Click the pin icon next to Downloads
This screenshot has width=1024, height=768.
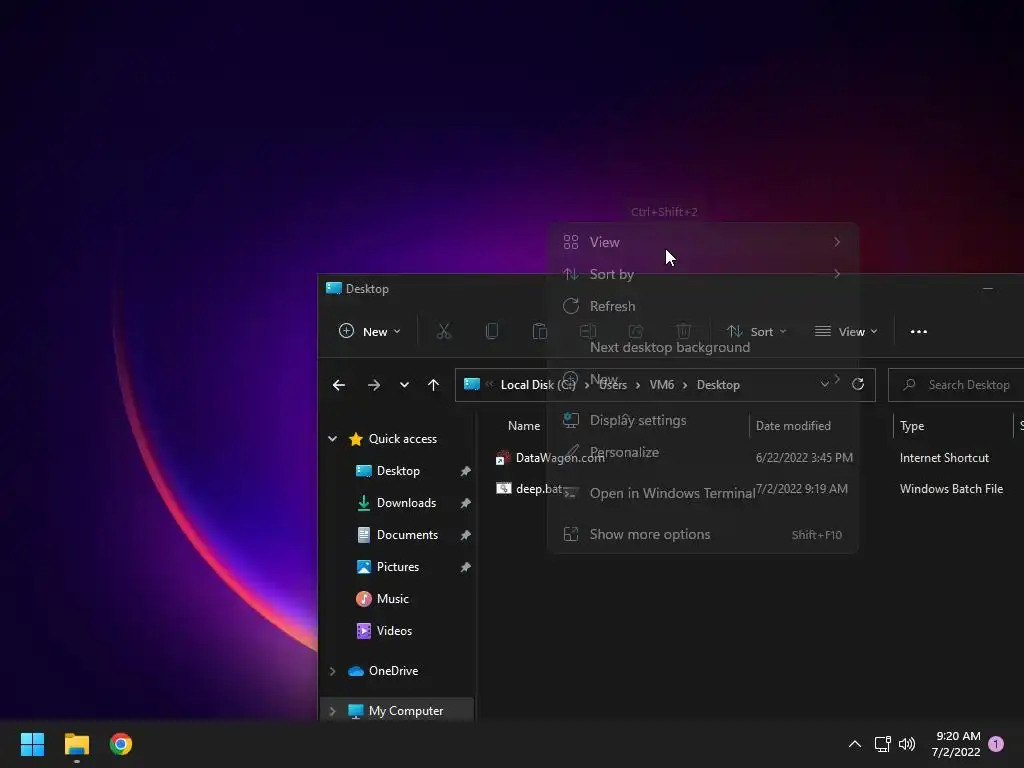point(466,503)
